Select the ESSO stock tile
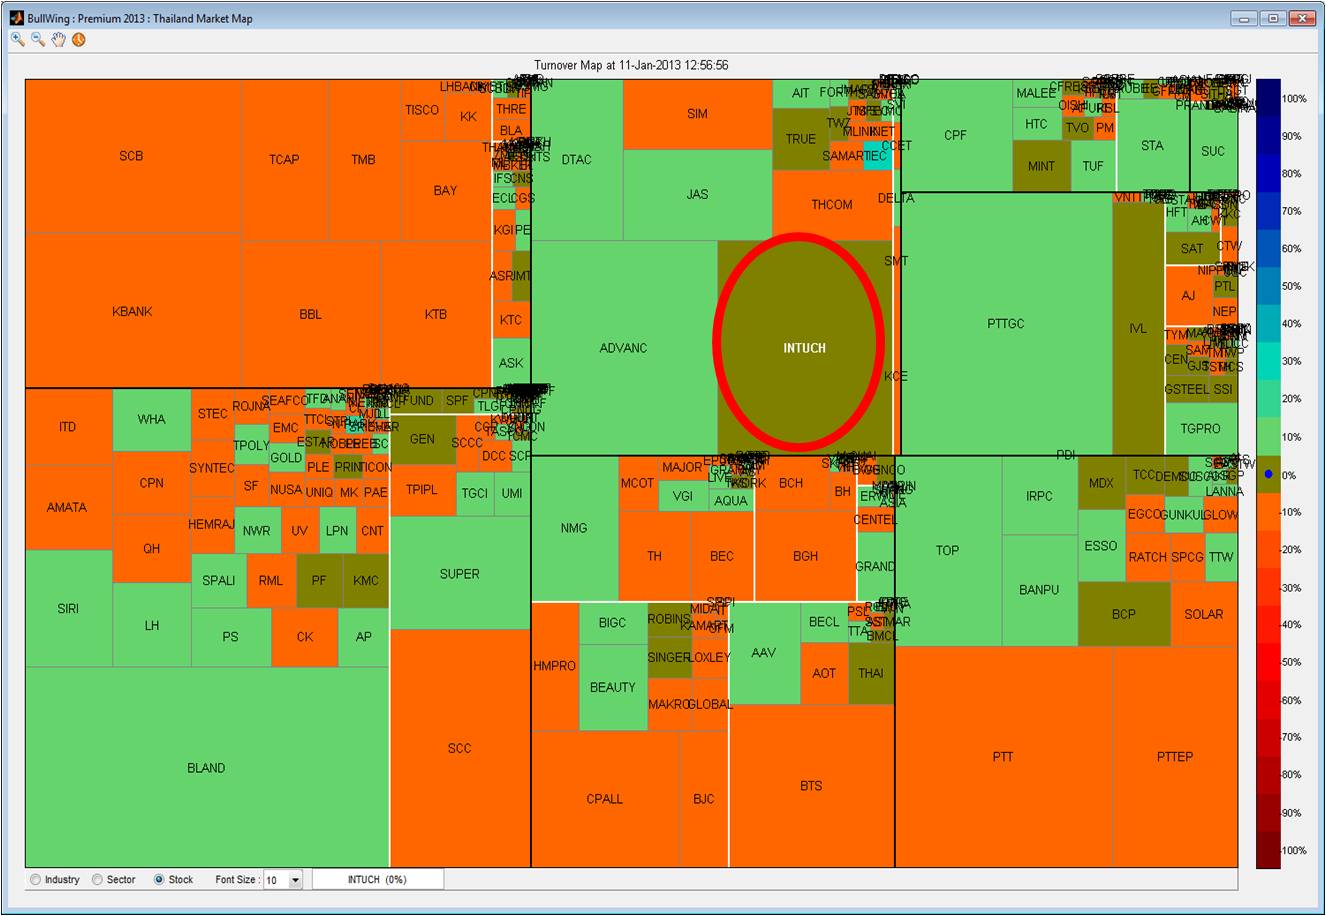 click(x=1101, y=546)
